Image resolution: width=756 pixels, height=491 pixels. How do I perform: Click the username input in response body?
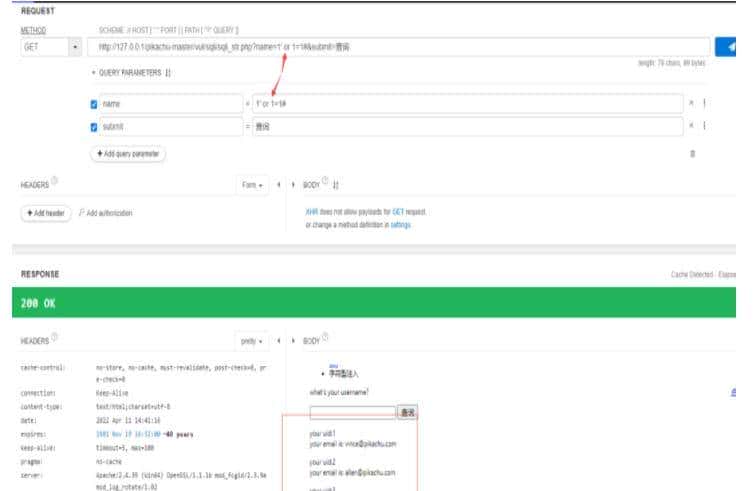coord(352,412)
